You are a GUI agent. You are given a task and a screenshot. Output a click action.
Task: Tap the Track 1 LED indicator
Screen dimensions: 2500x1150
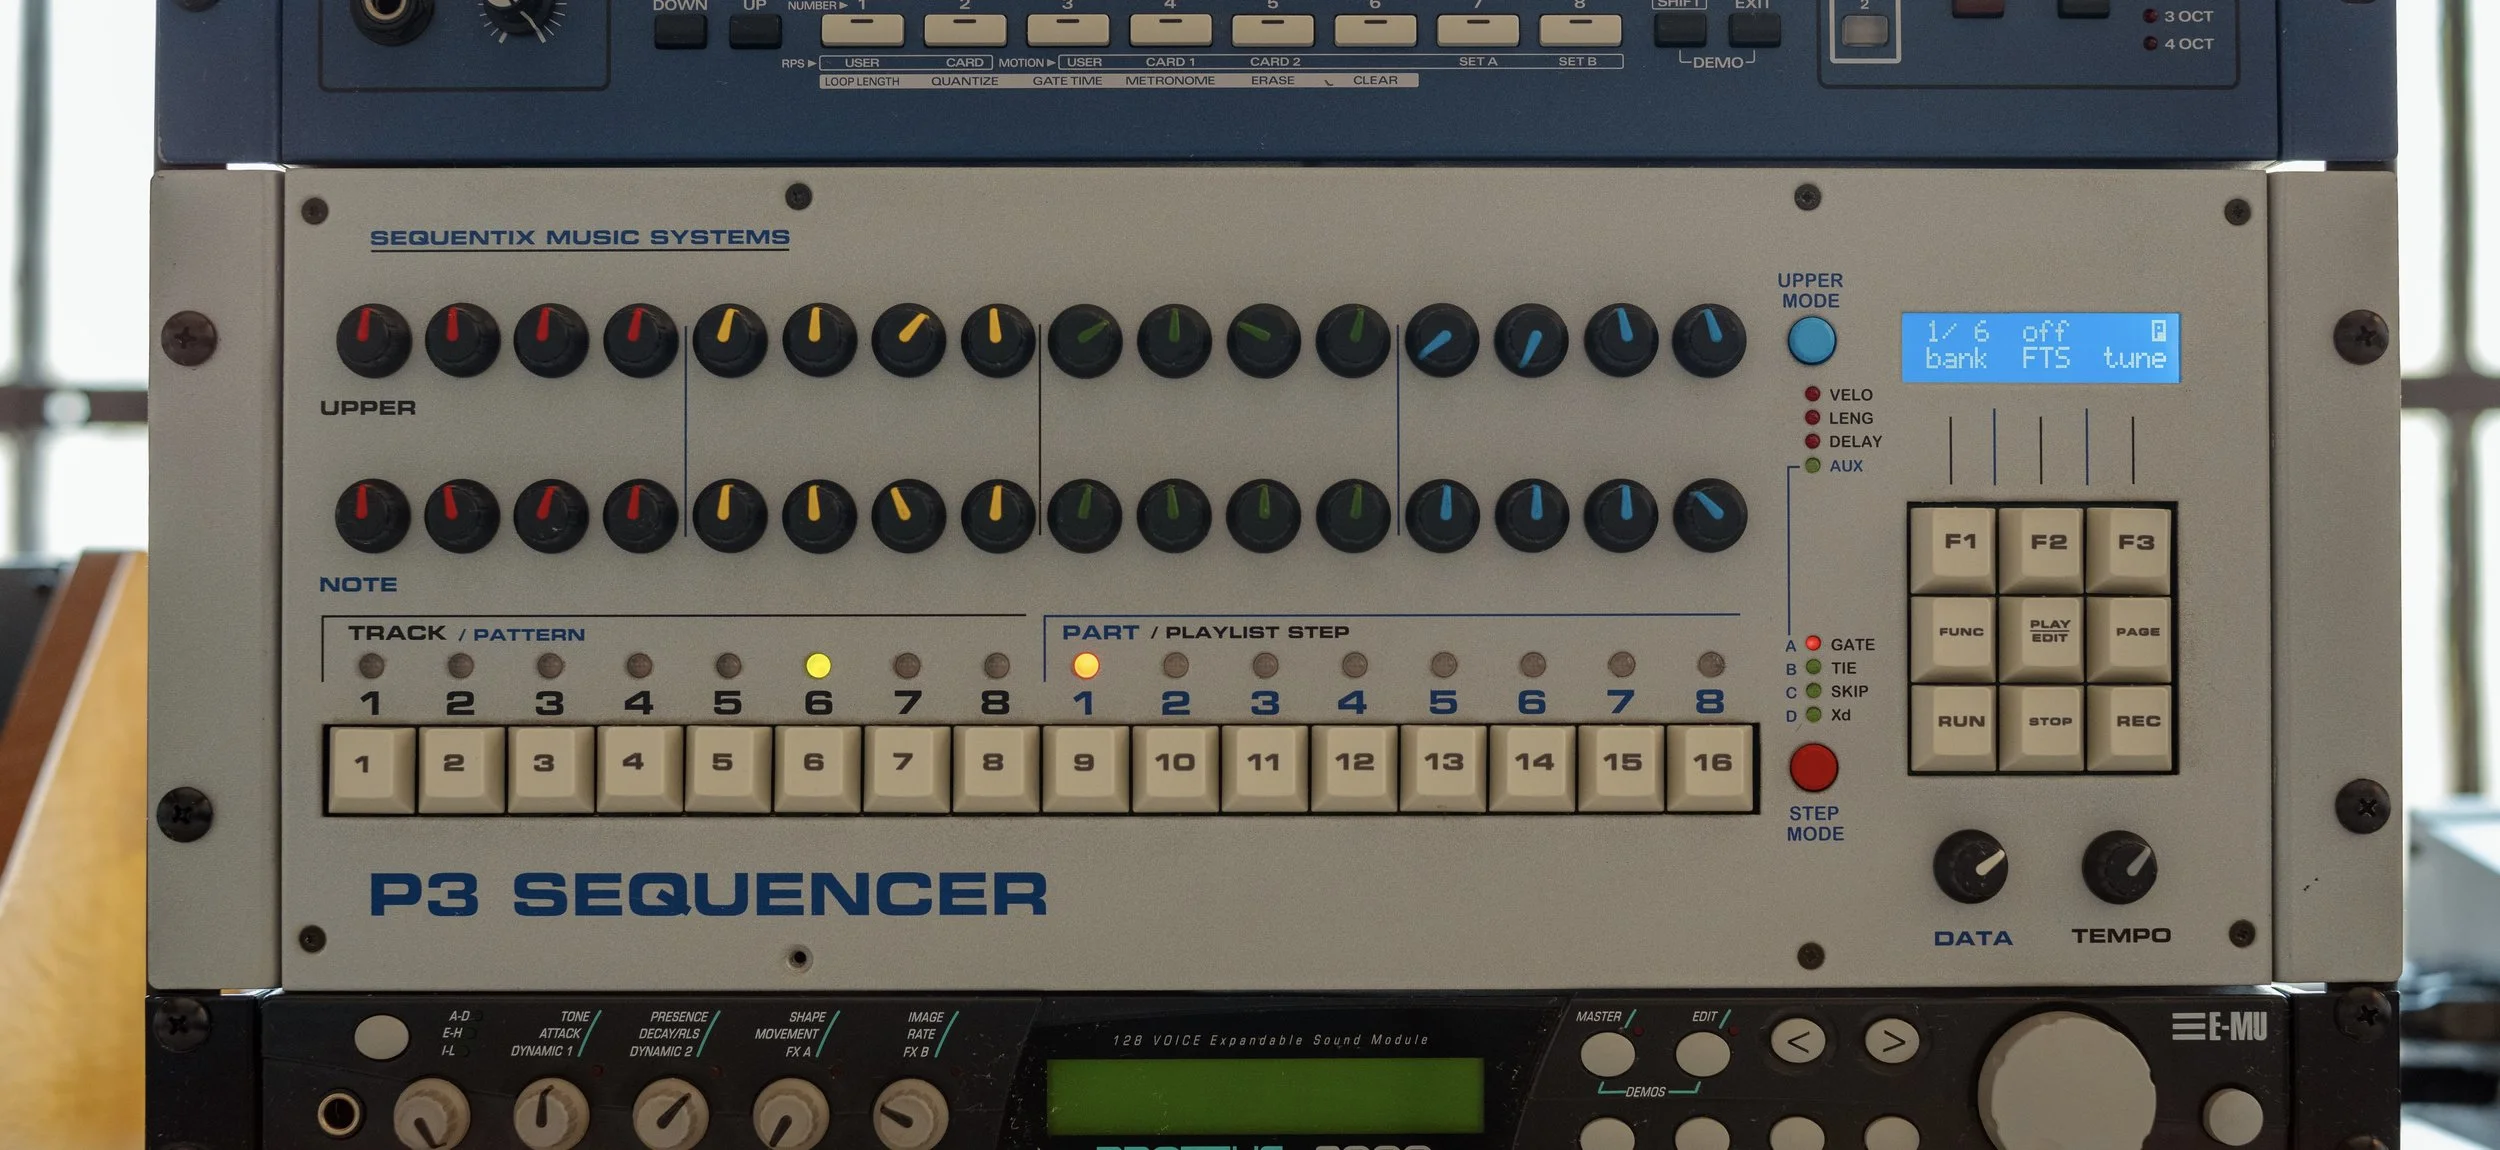pos(371,665)
